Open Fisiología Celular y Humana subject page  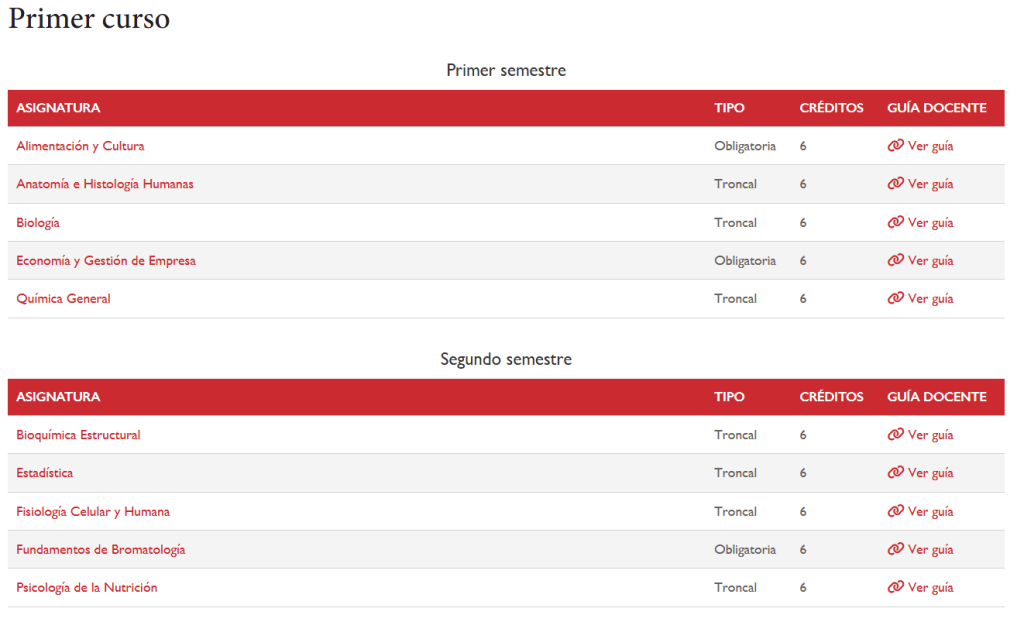click(x=93, y=512)
